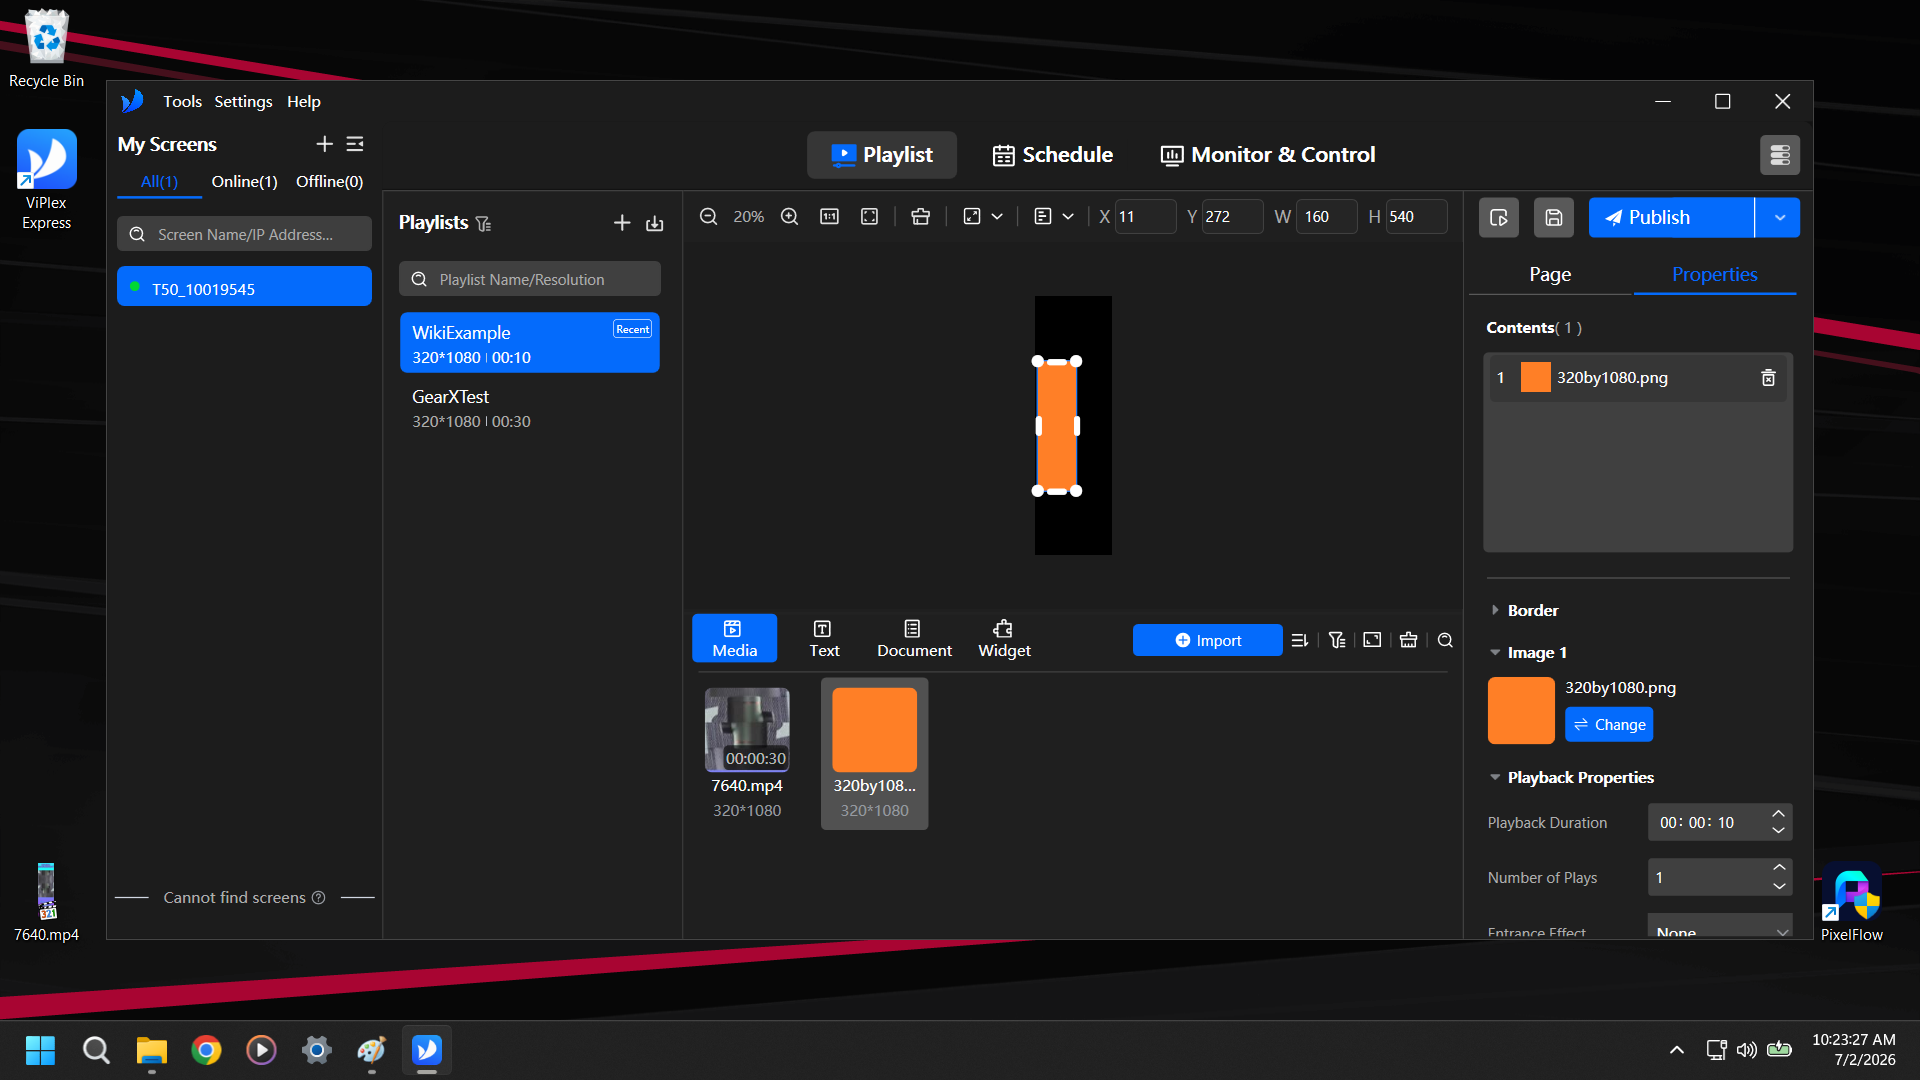
Task: Show hidden icons in system tray
Action: [1677, 1050]
